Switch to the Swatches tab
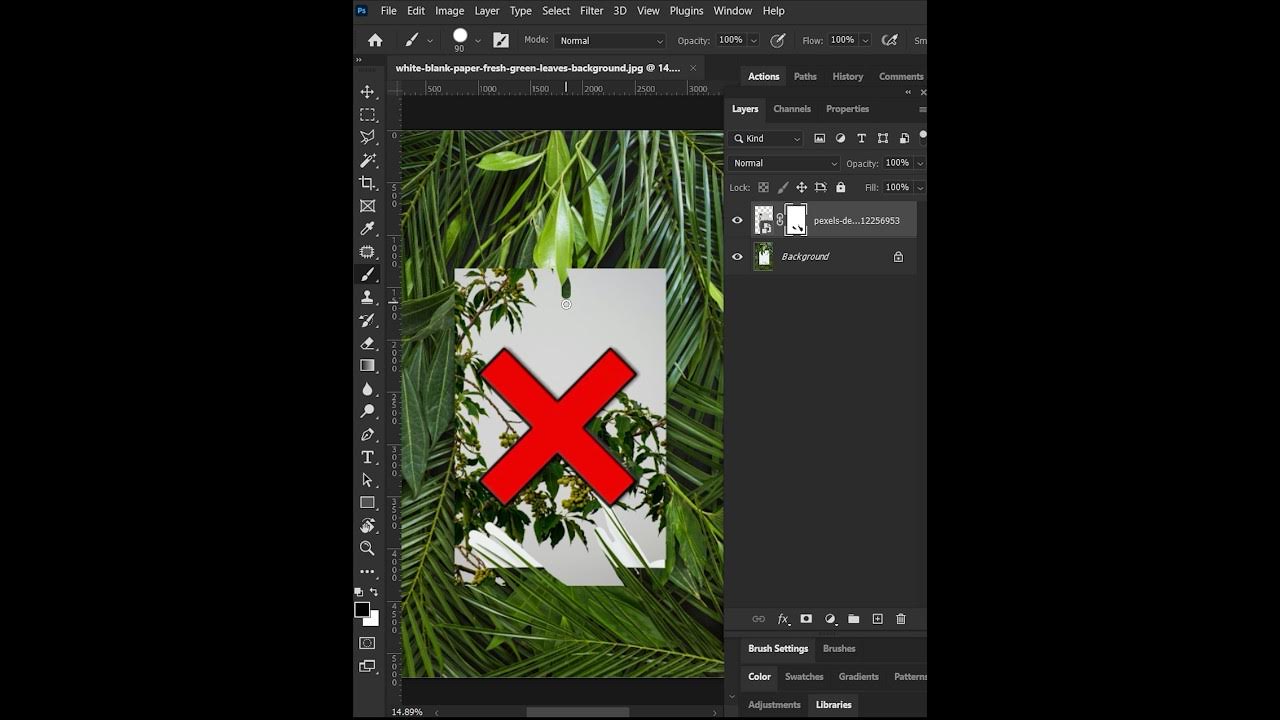The width and height of the screenshot is (1280, 720). tap(804, 677)
